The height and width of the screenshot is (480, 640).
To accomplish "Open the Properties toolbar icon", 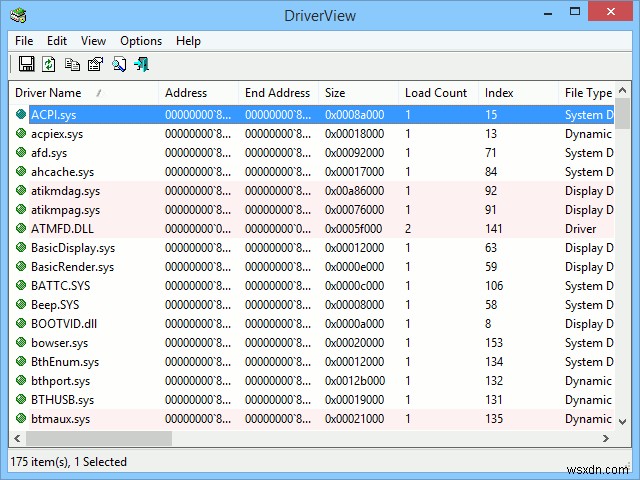I will click(x=96, y=64).
